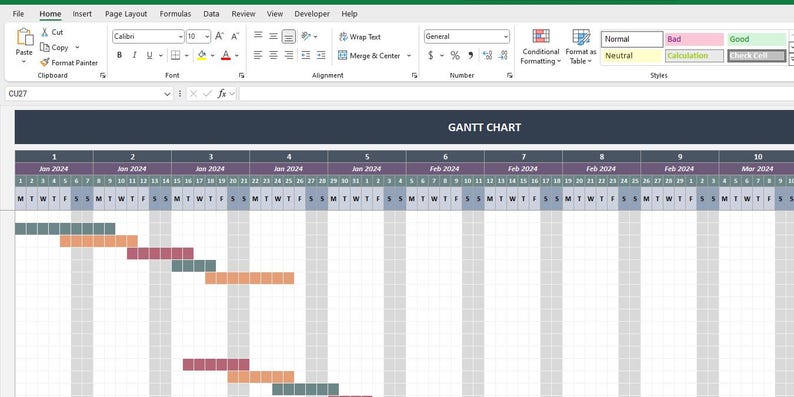794x397 pixels.
Task: Click Merge & Center button
Action: coord(369,56)
